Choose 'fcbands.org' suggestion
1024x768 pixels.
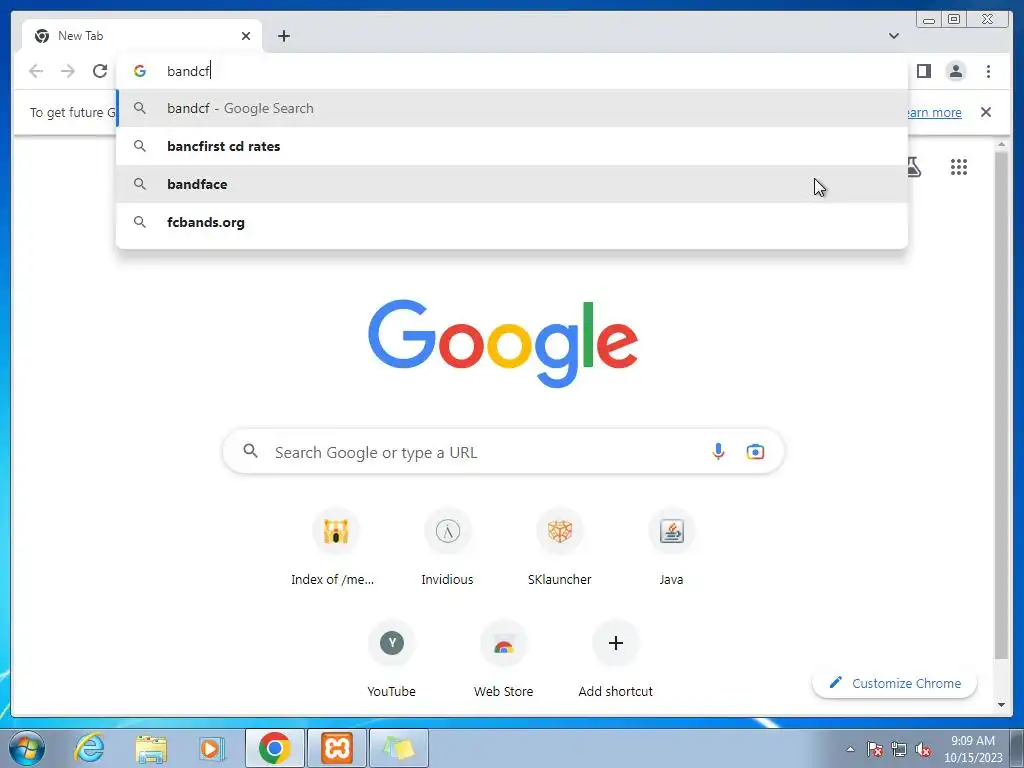(512, 222)
